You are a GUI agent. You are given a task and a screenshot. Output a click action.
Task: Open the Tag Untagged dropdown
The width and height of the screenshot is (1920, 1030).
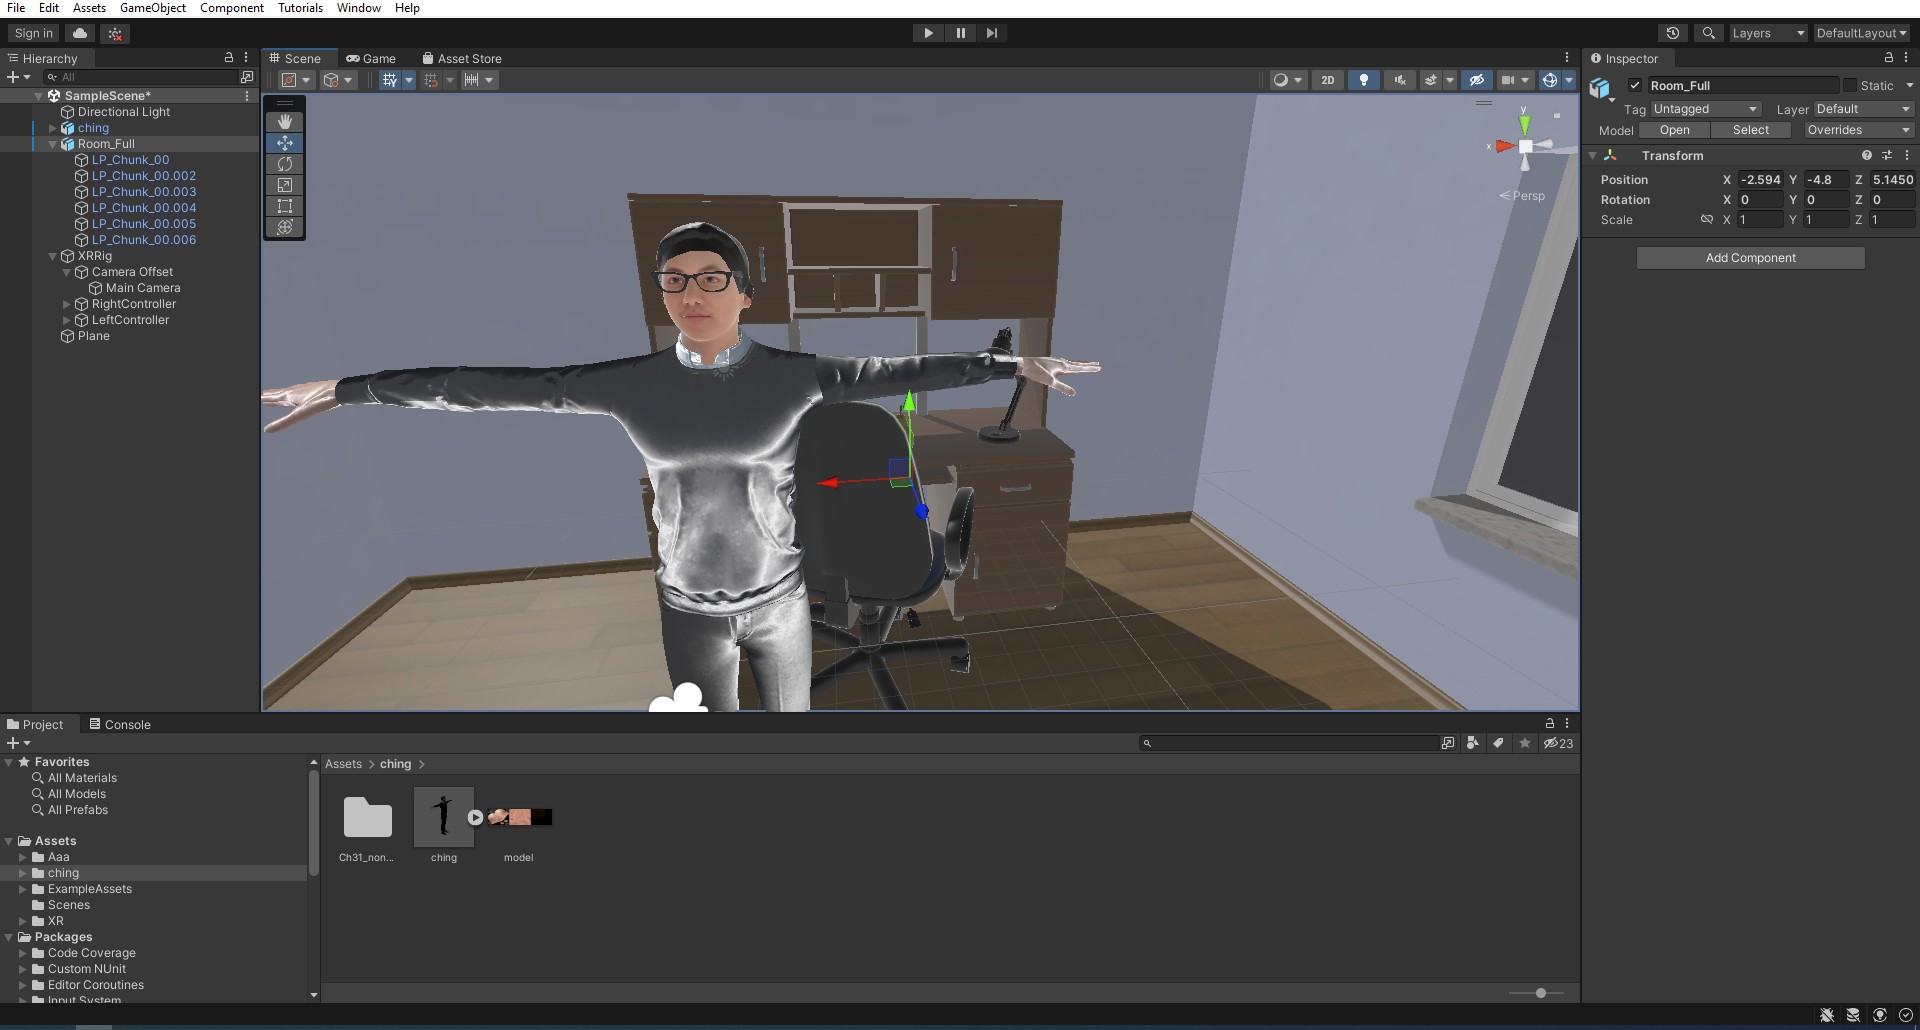coord(1705,109)
